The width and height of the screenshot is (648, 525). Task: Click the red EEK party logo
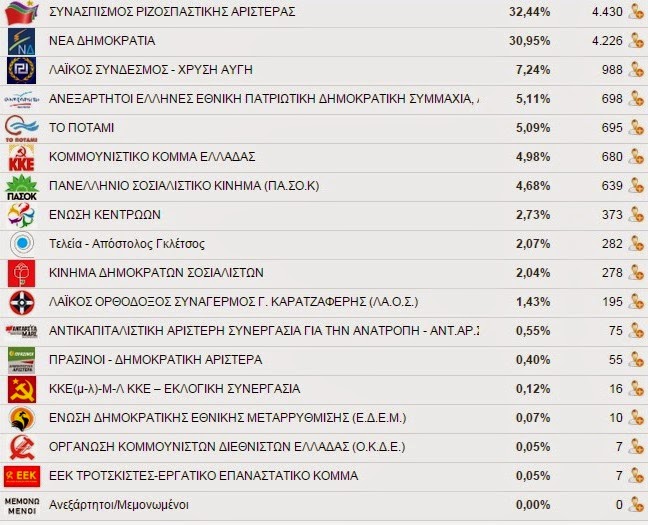(x=22, y=476)
